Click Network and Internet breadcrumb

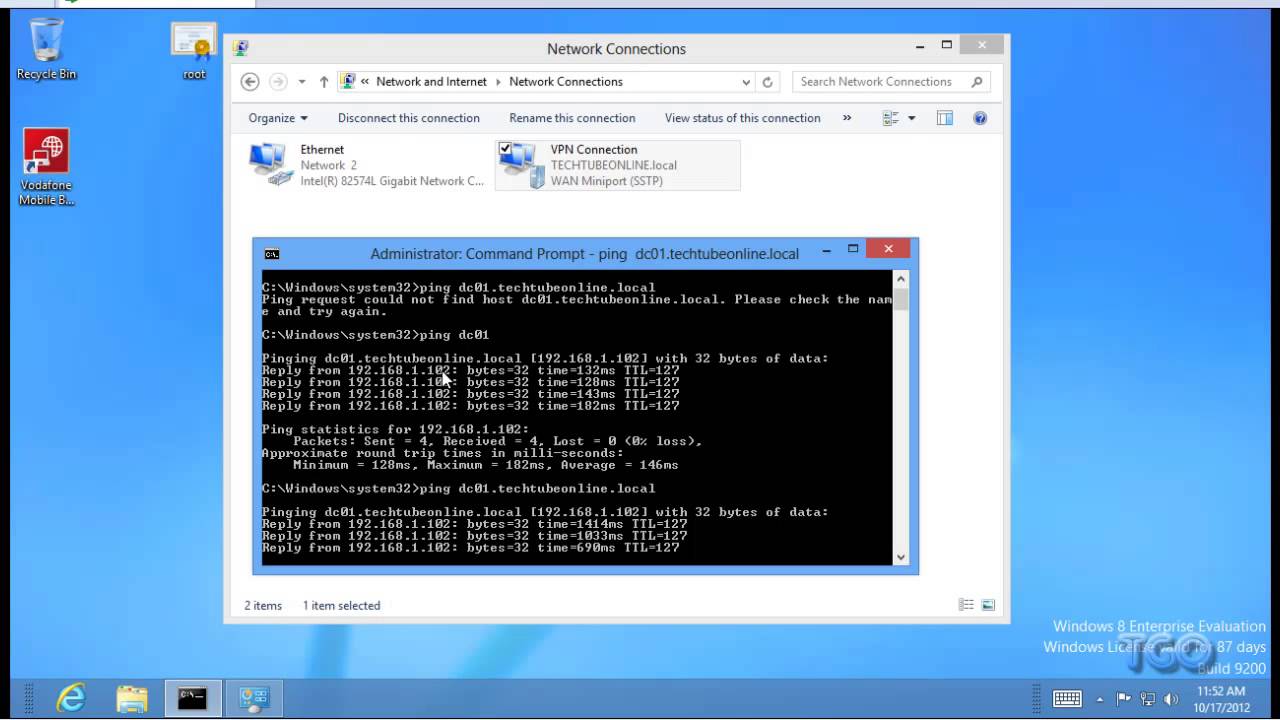tap(431, 82)
